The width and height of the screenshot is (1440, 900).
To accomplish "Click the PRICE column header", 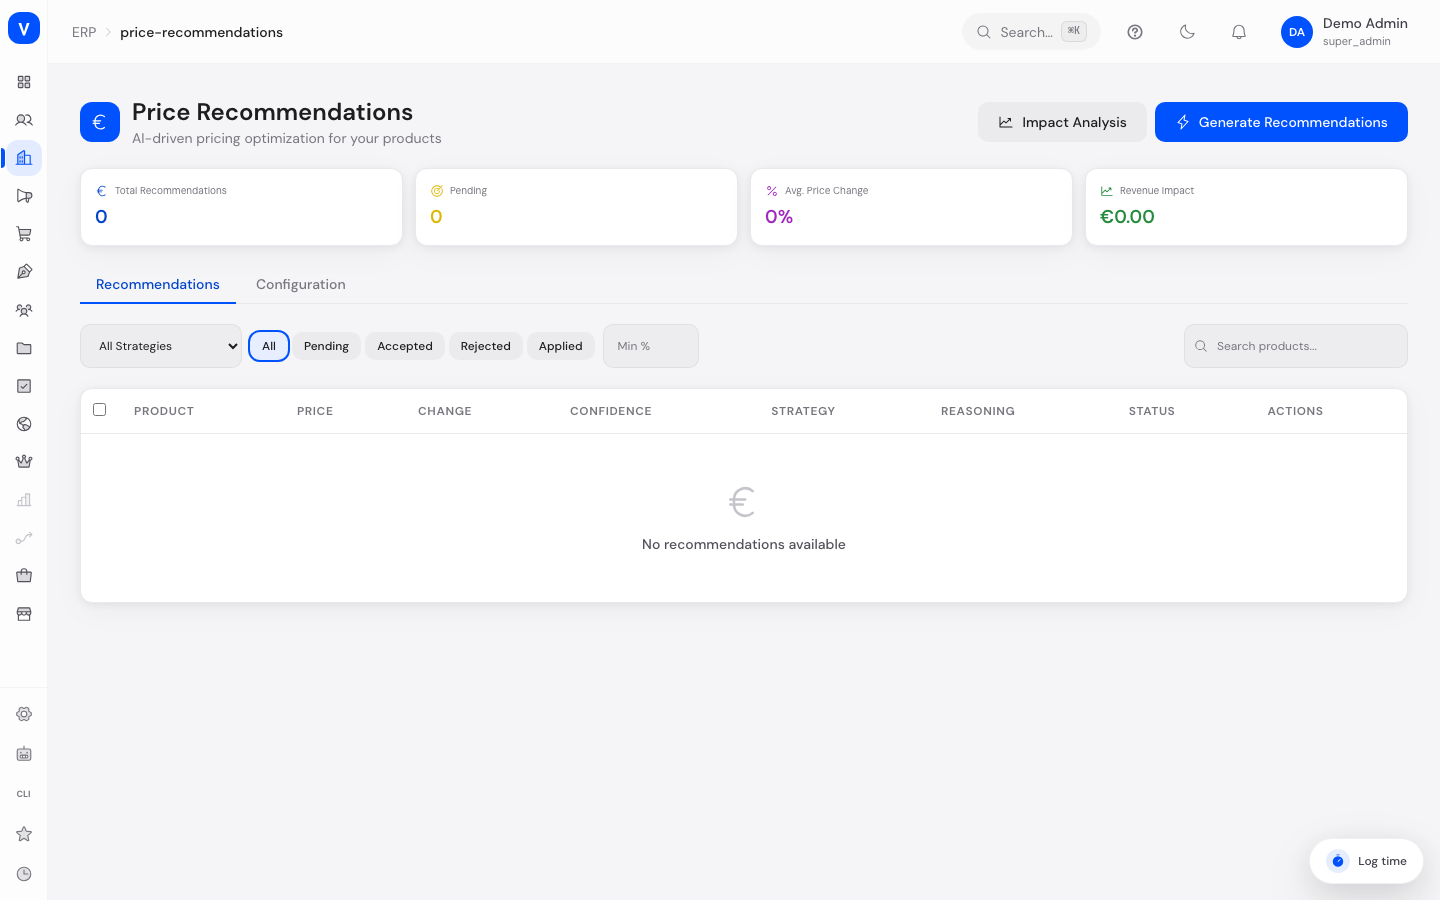I will point(315,411).
